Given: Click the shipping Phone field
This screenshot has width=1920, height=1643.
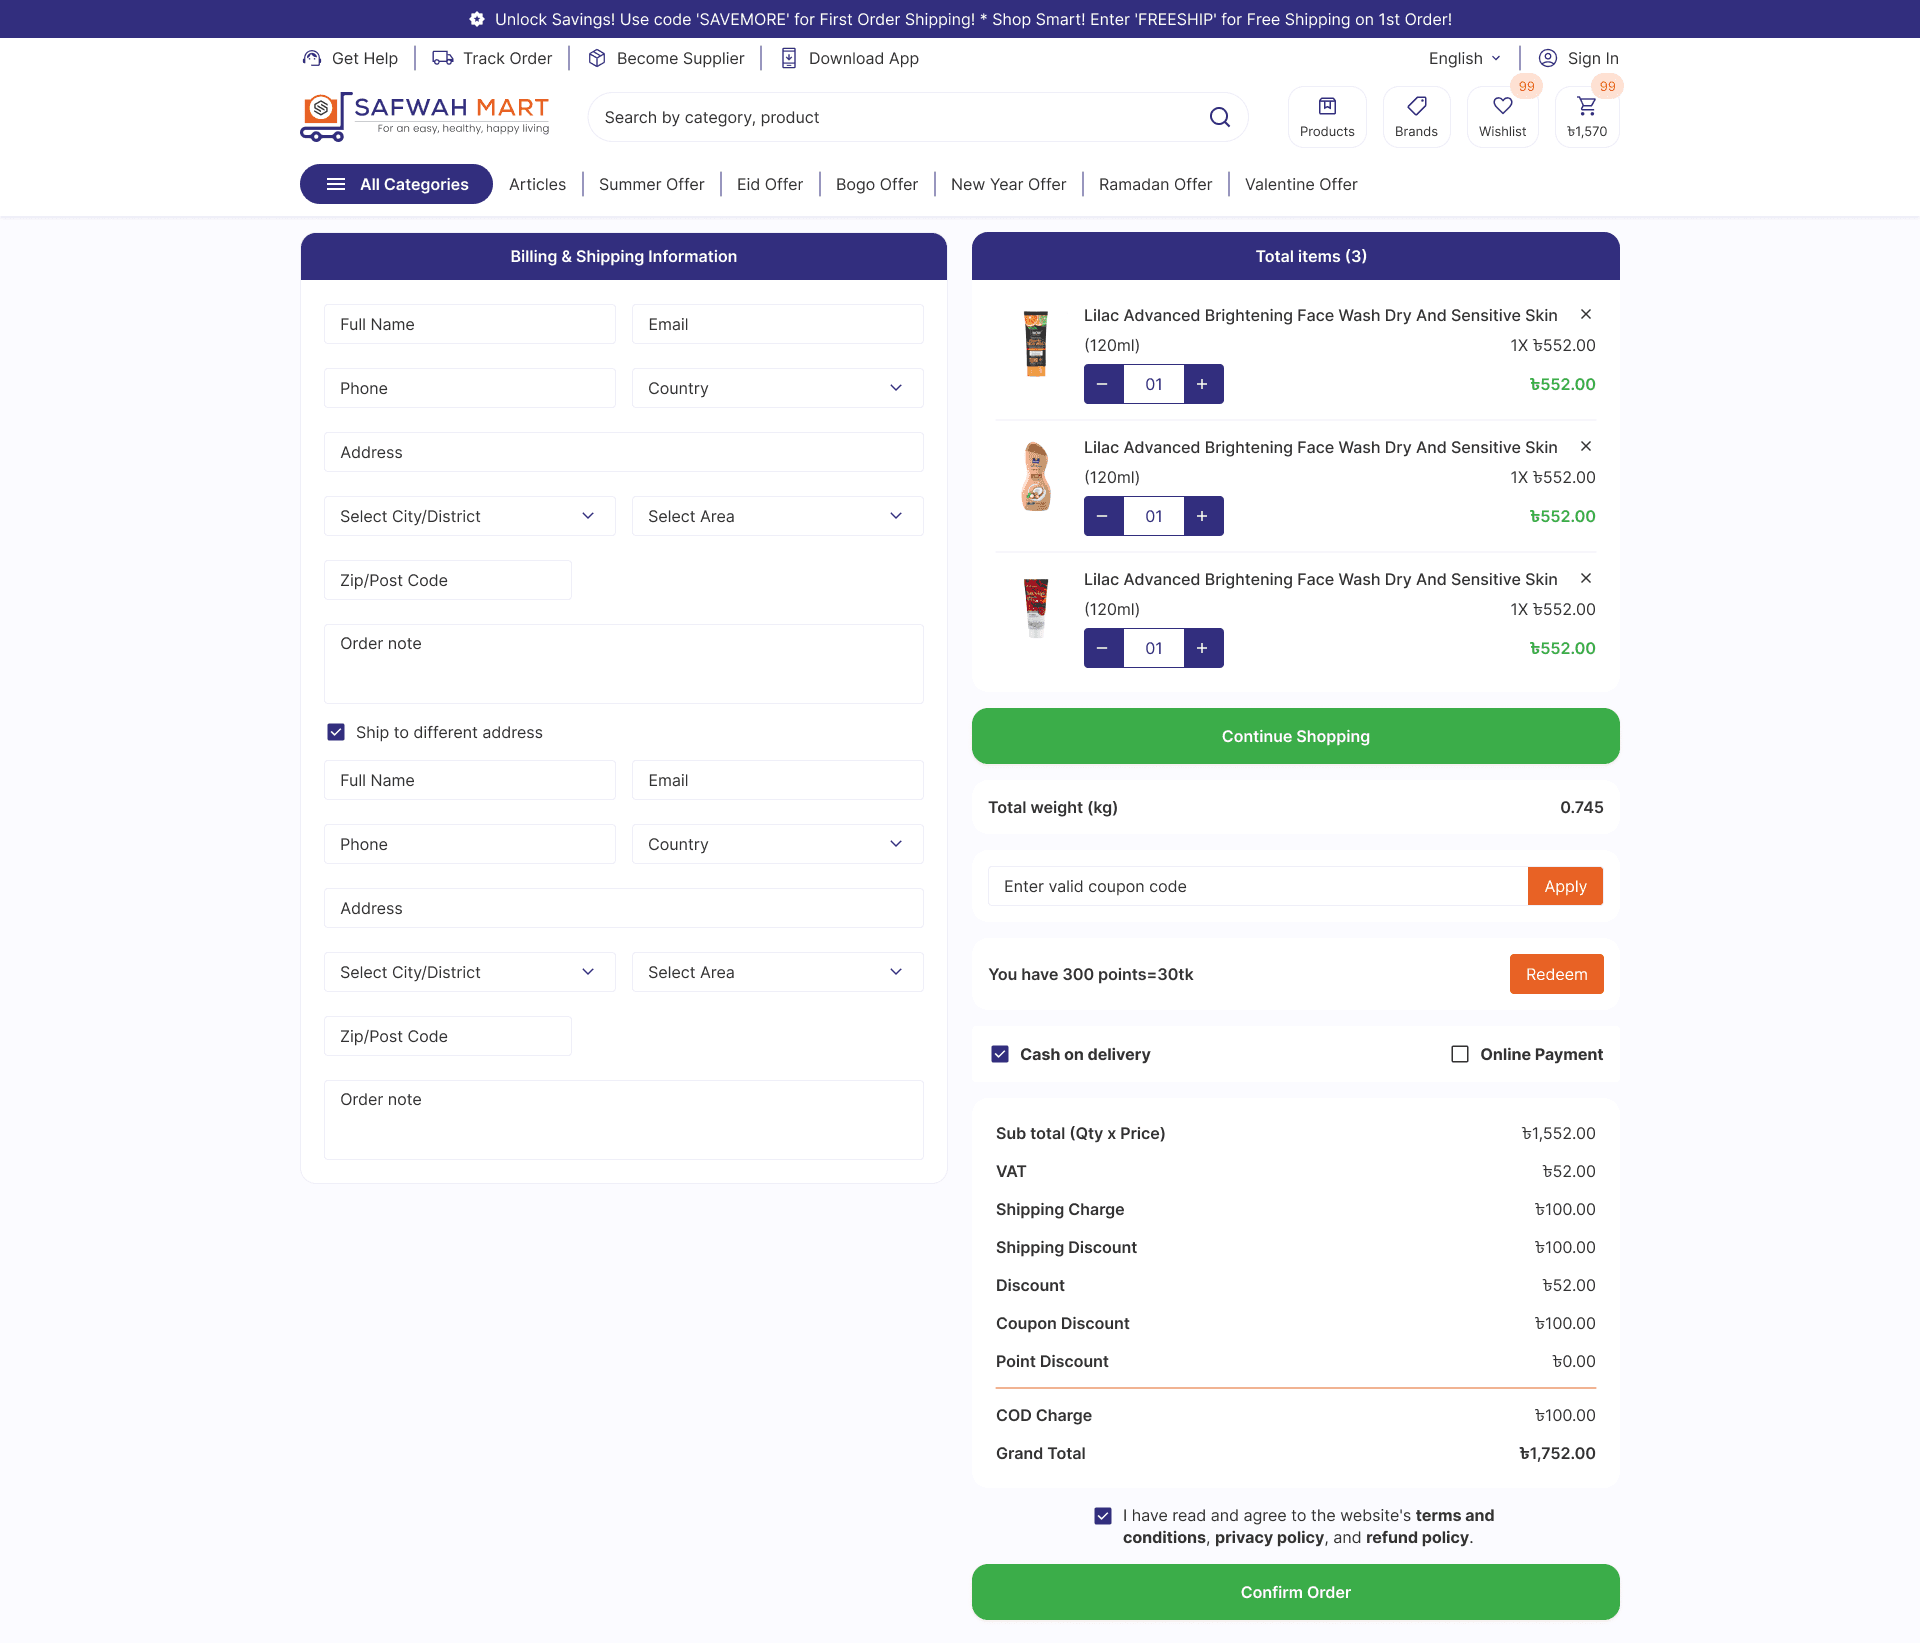Looking at the screenshot, I should [x=470, y=844].
